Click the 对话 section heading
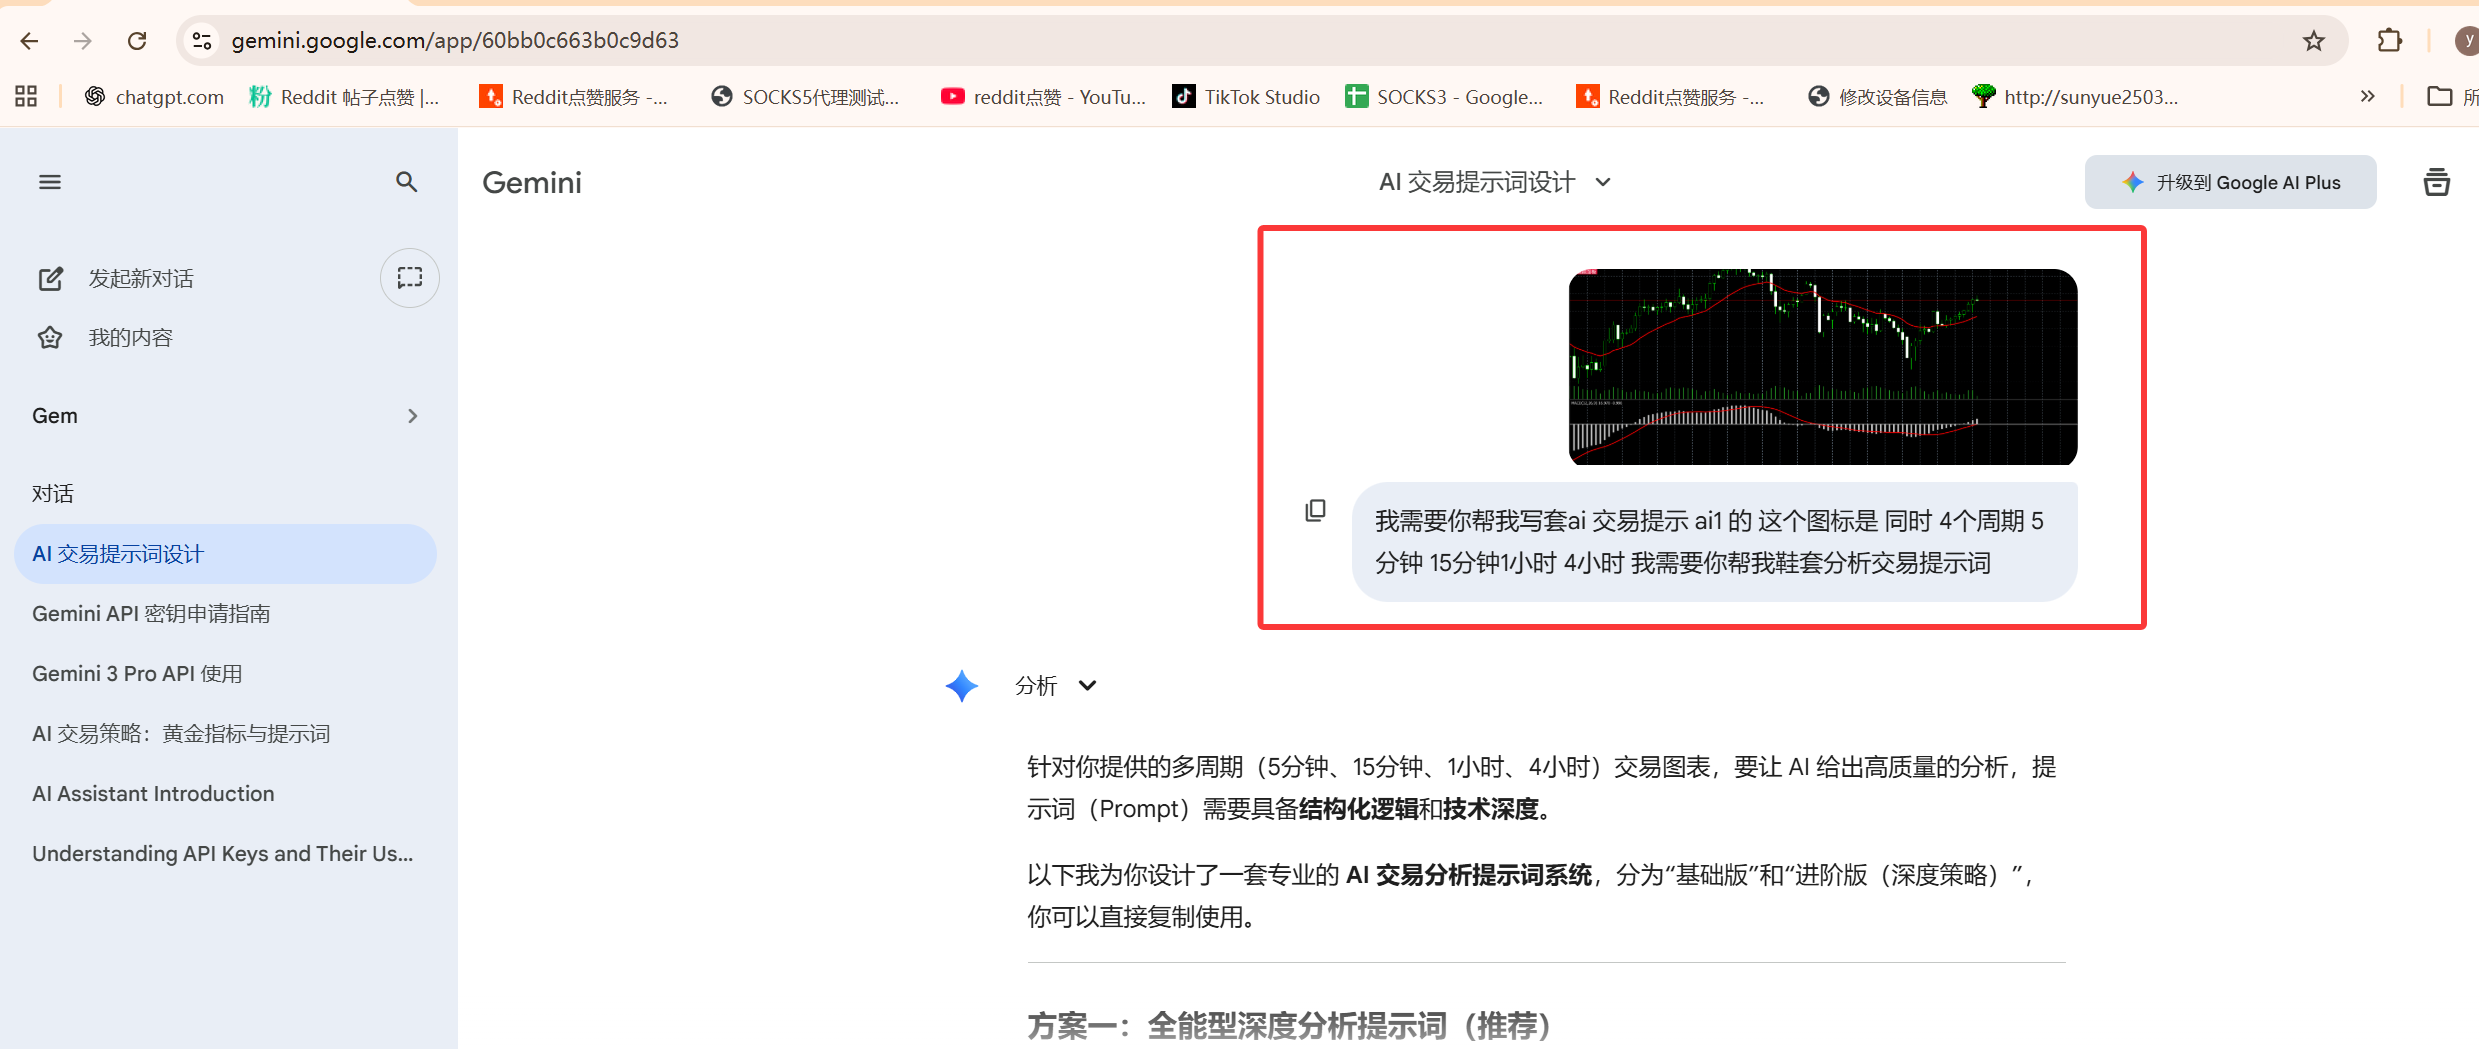 [53, 494]
